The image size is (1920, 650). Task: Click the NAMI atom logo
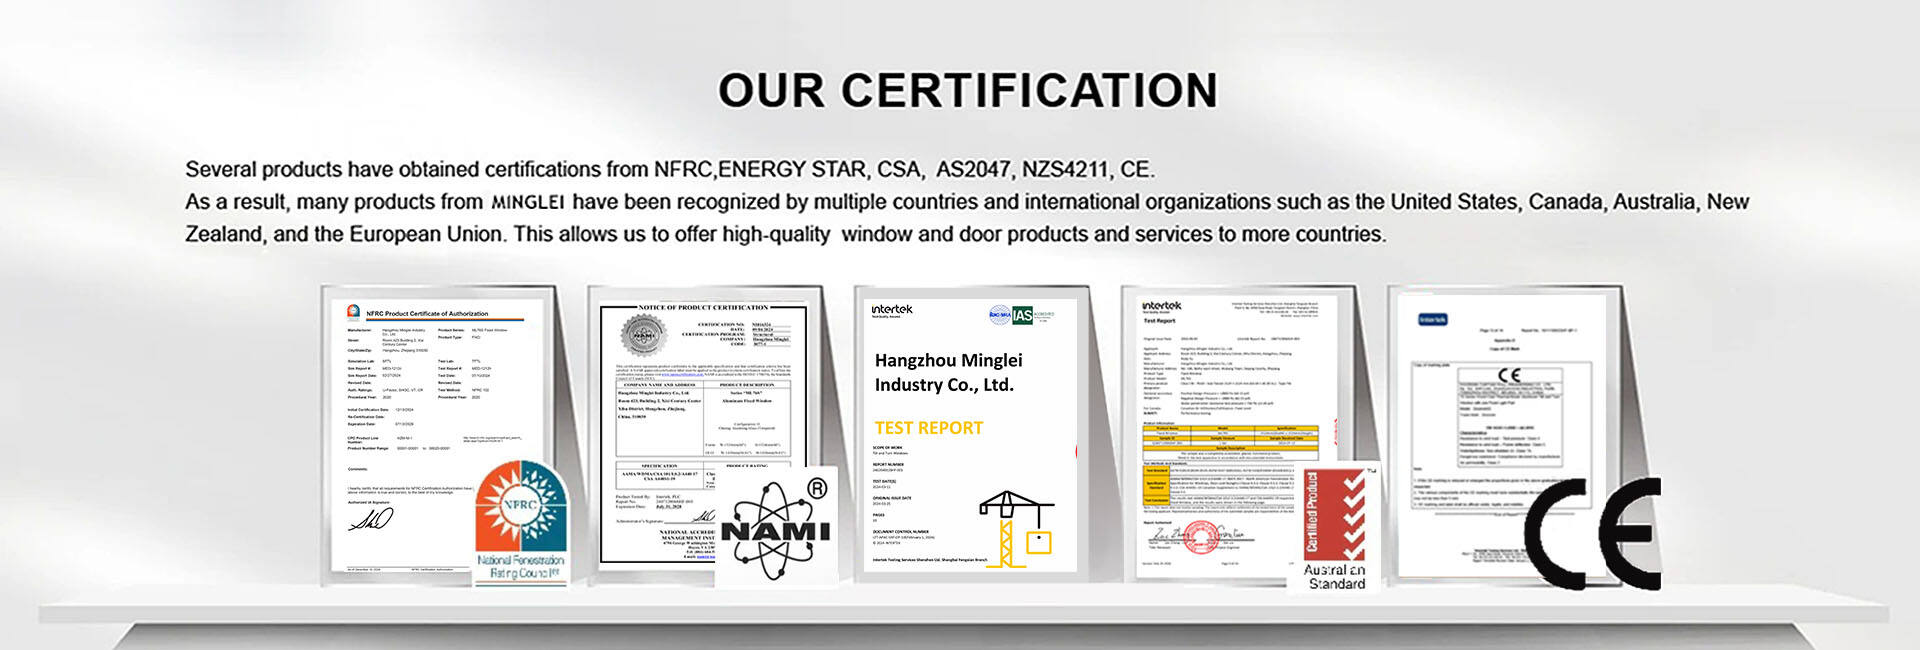tap(776, 525)
